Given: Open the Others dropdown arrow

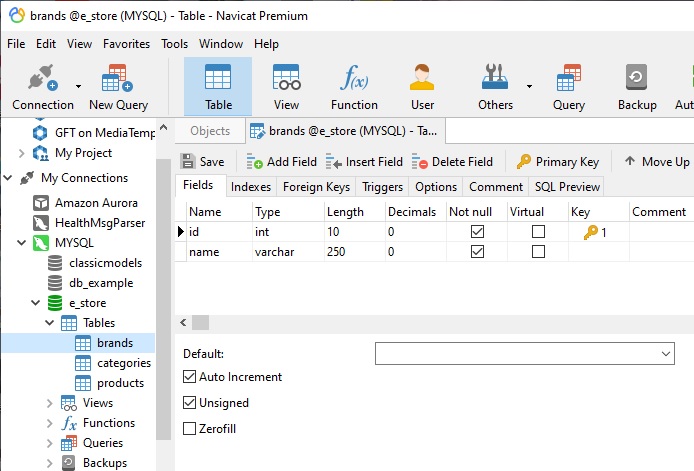Looking at the screenshot, I should coord(529,86).
